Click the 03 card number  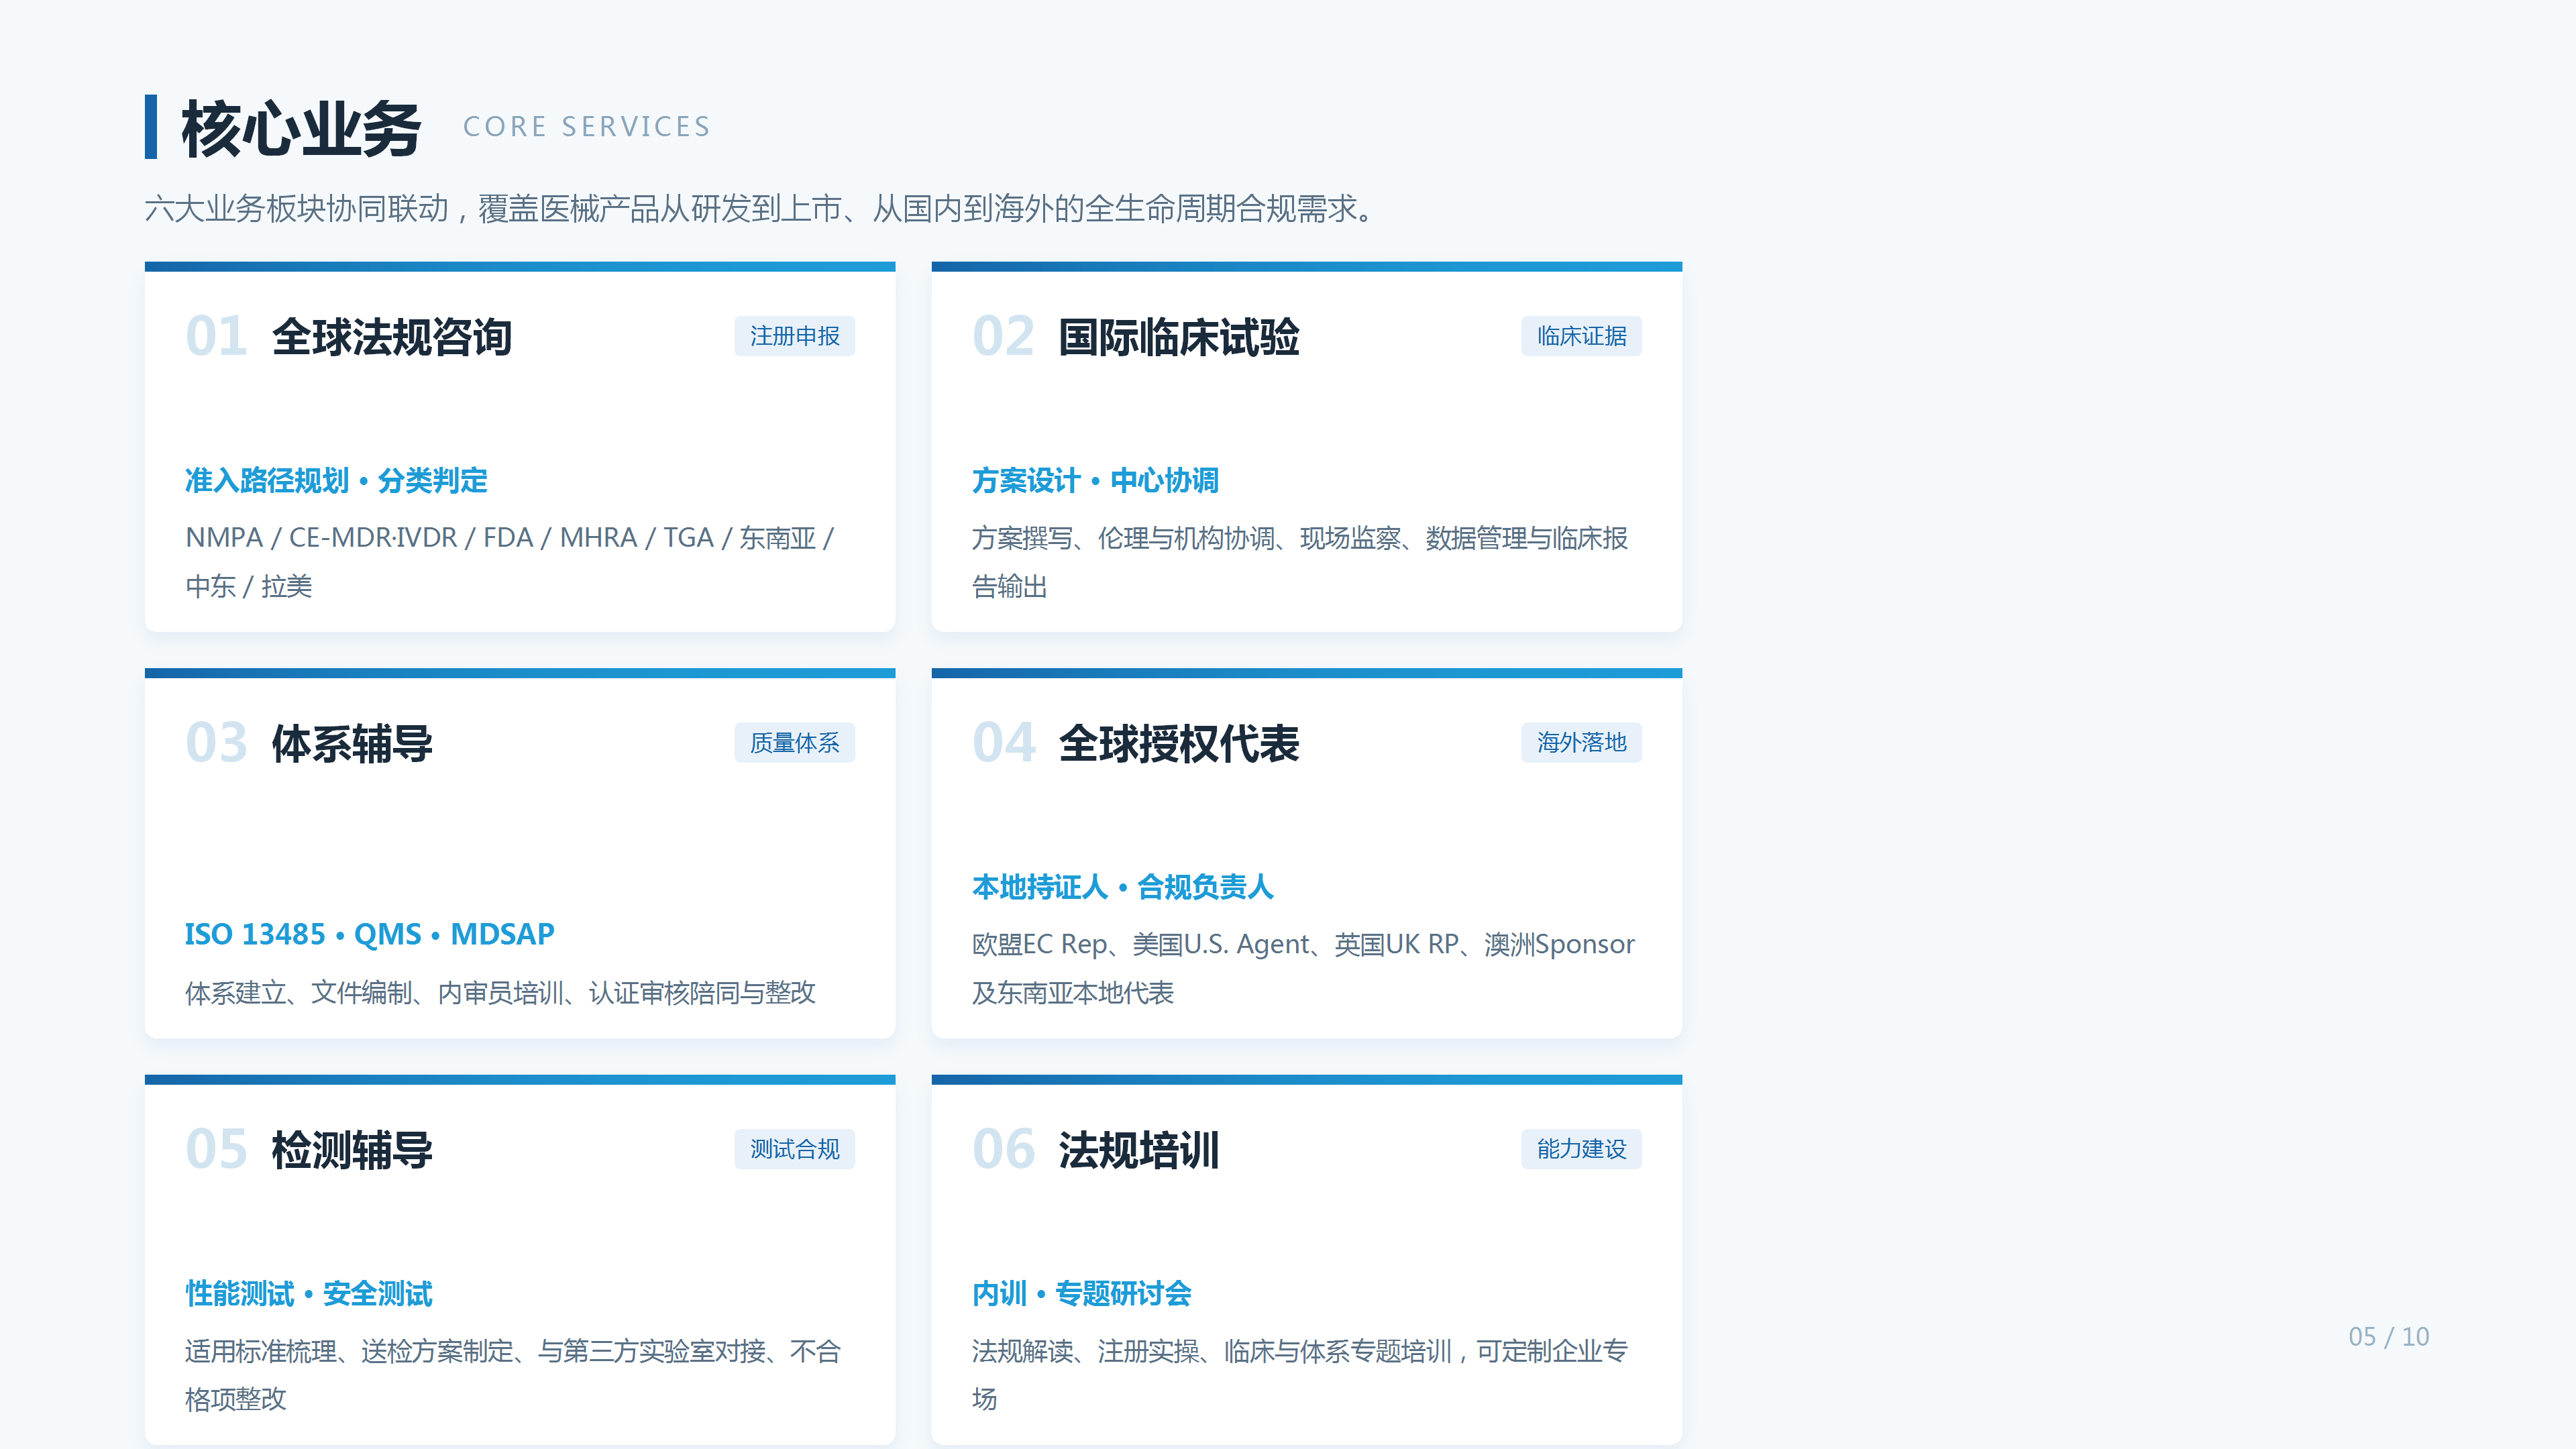216,743
